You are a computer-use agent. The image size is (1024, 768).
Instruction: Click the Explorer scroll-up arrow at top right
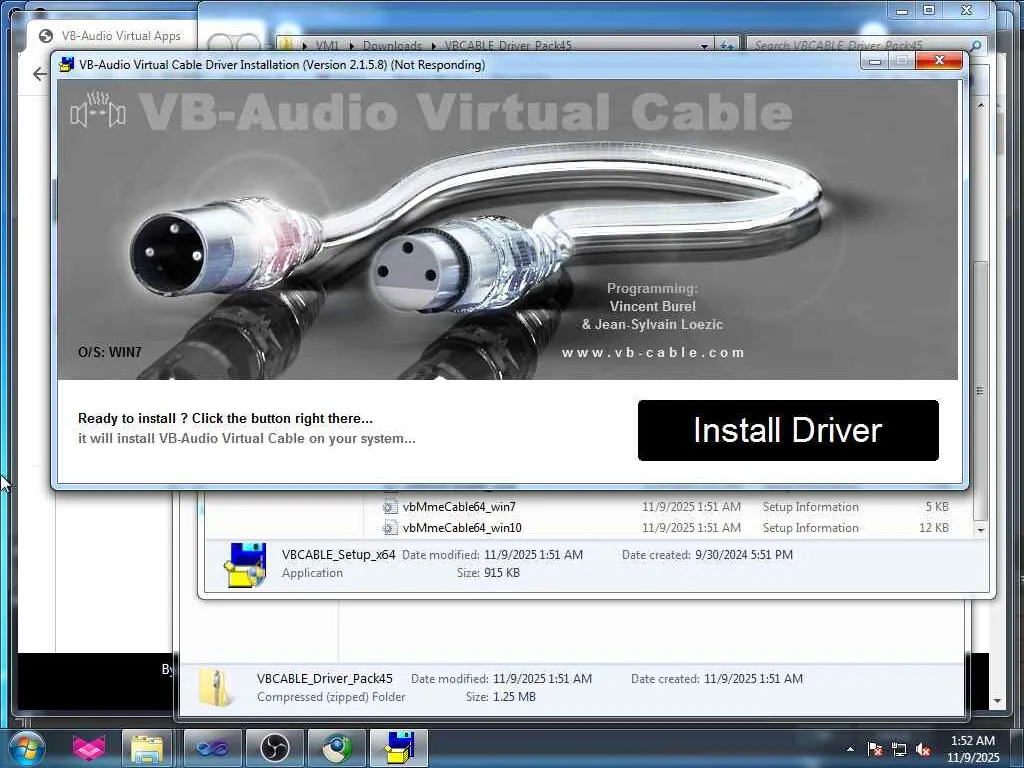pos(980,105)
